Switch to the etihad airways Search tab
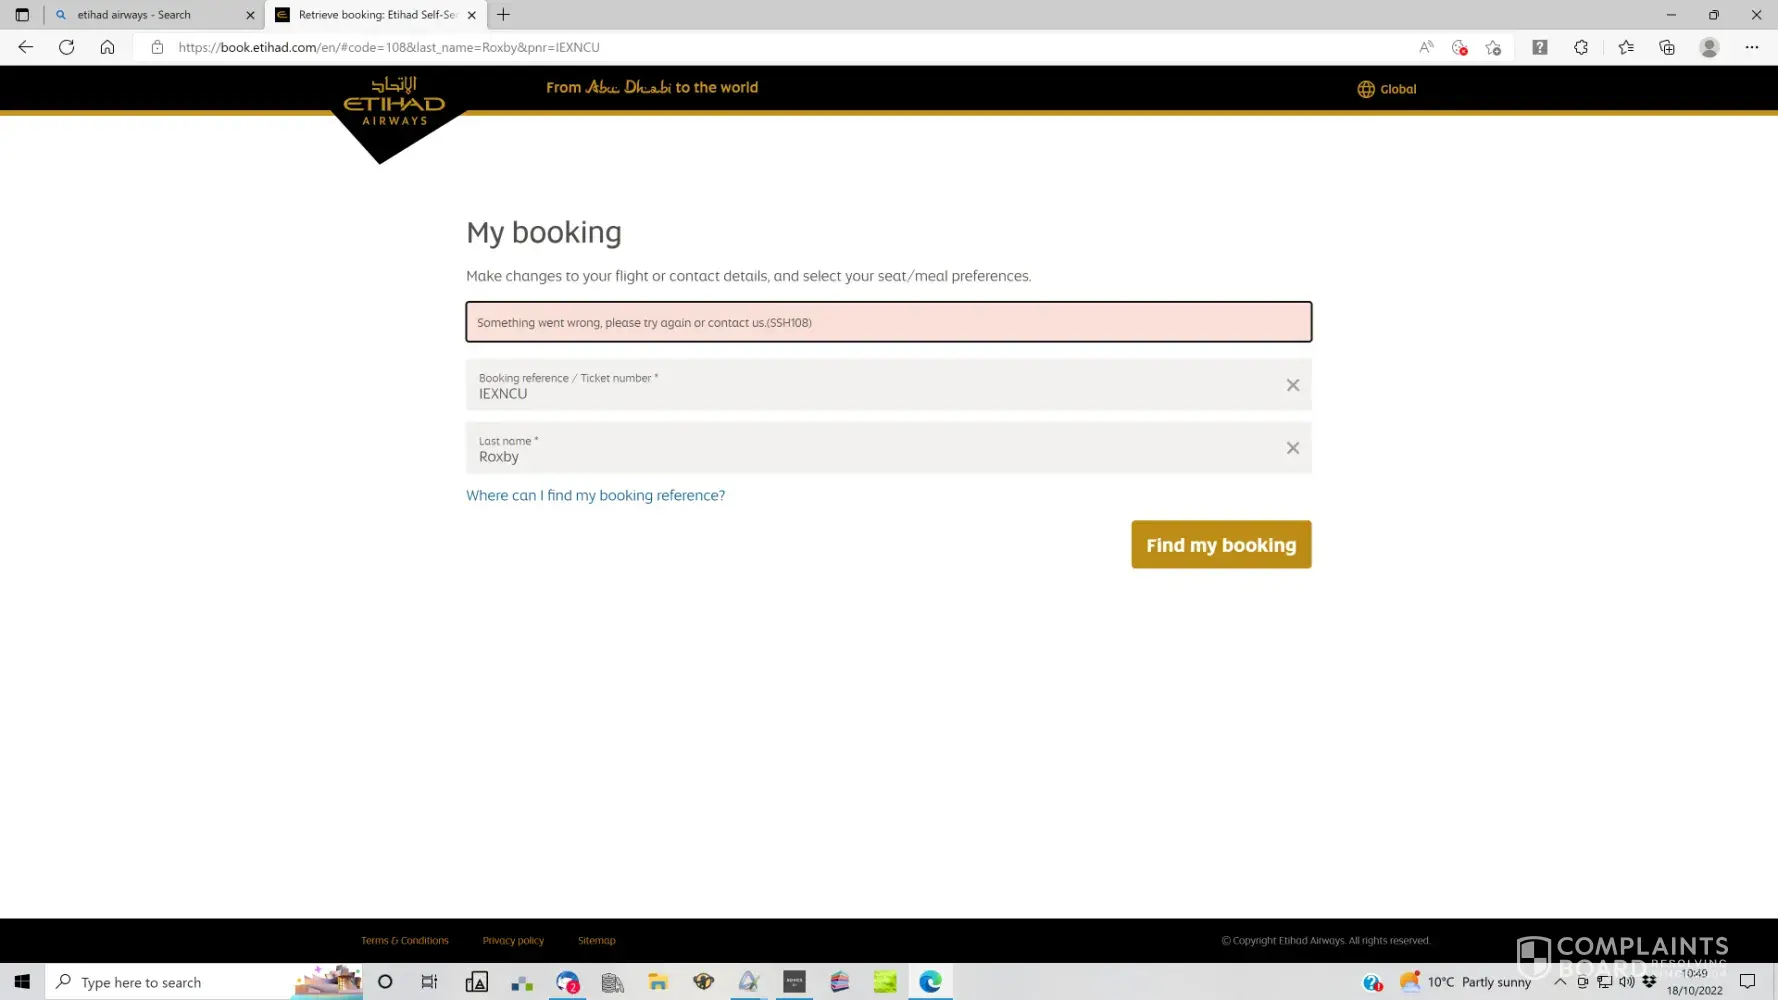Image resolution: width=1778 pixels, height=1000 pixels. 150,15
